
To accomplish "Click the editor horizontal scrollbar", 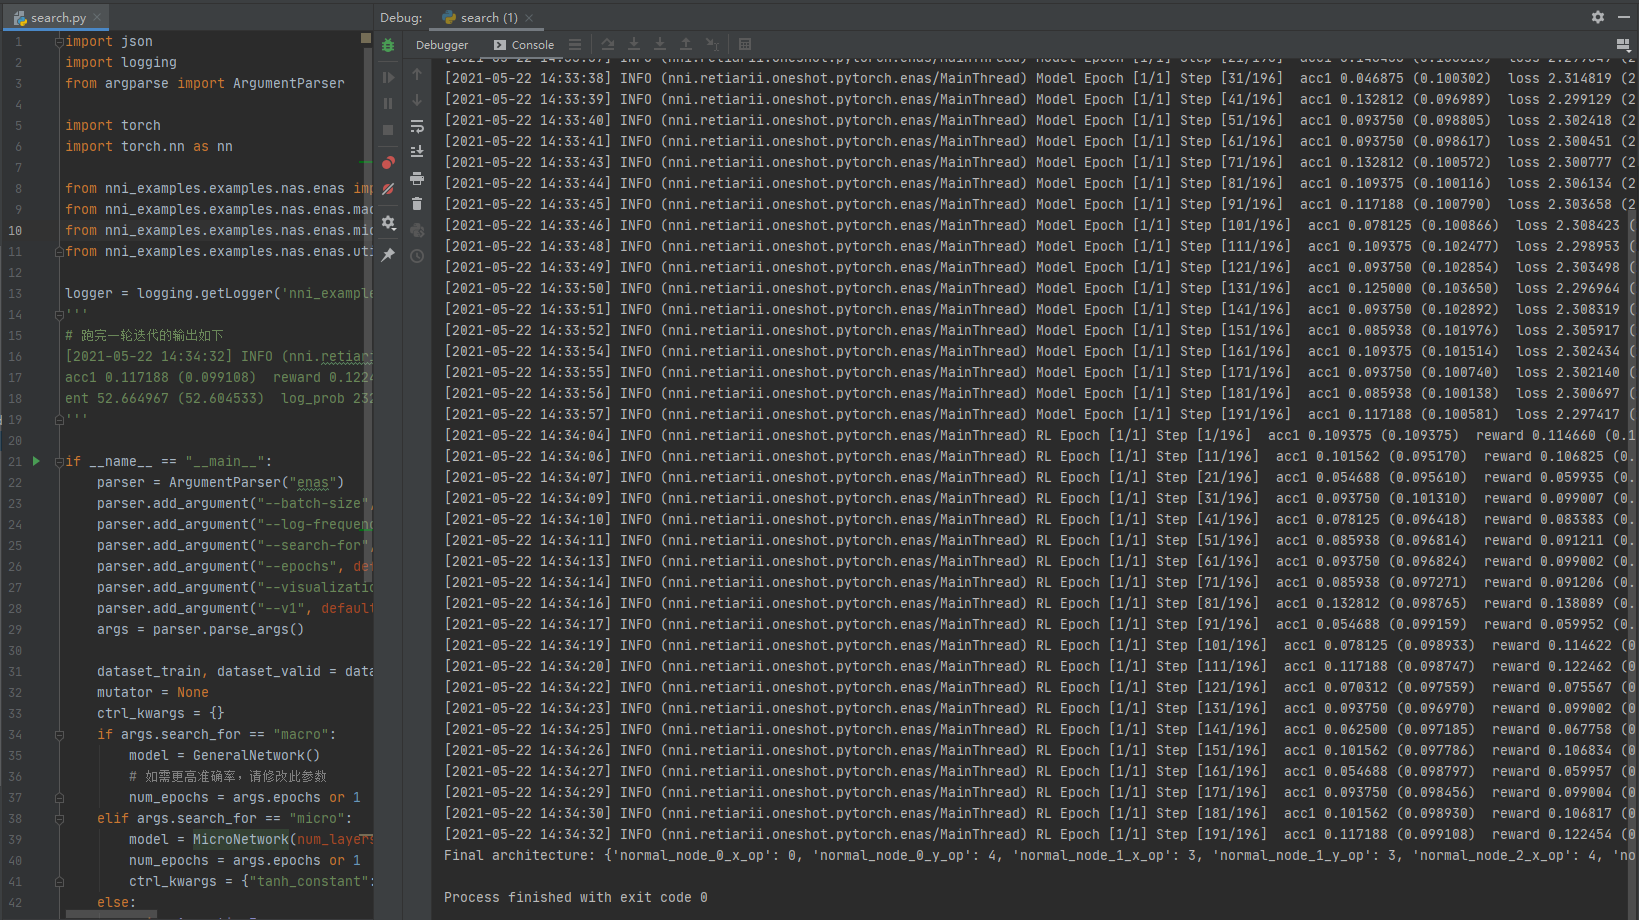I will click(111, 914).
